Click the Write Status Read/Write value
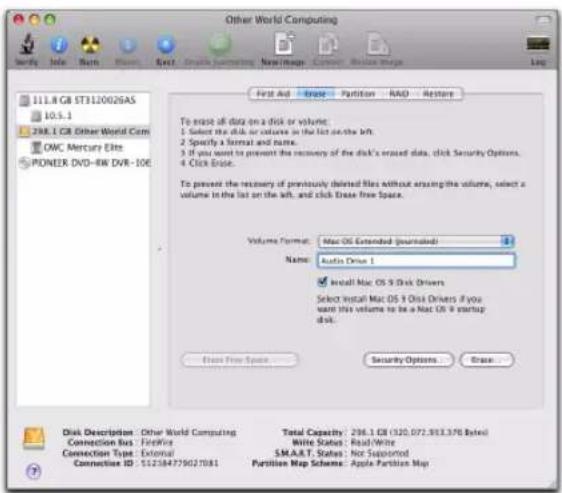Viewport: 562px width, 493px height. tap(373, 442)
